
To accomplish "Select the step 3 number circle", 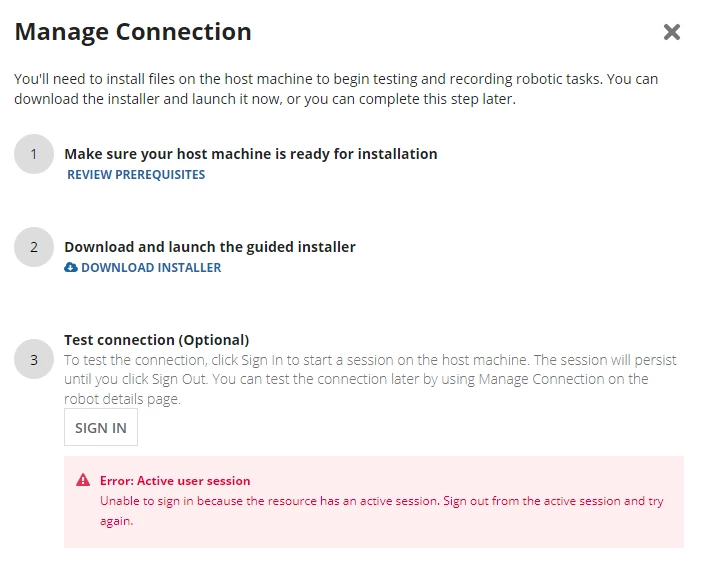I will (34, 359).
